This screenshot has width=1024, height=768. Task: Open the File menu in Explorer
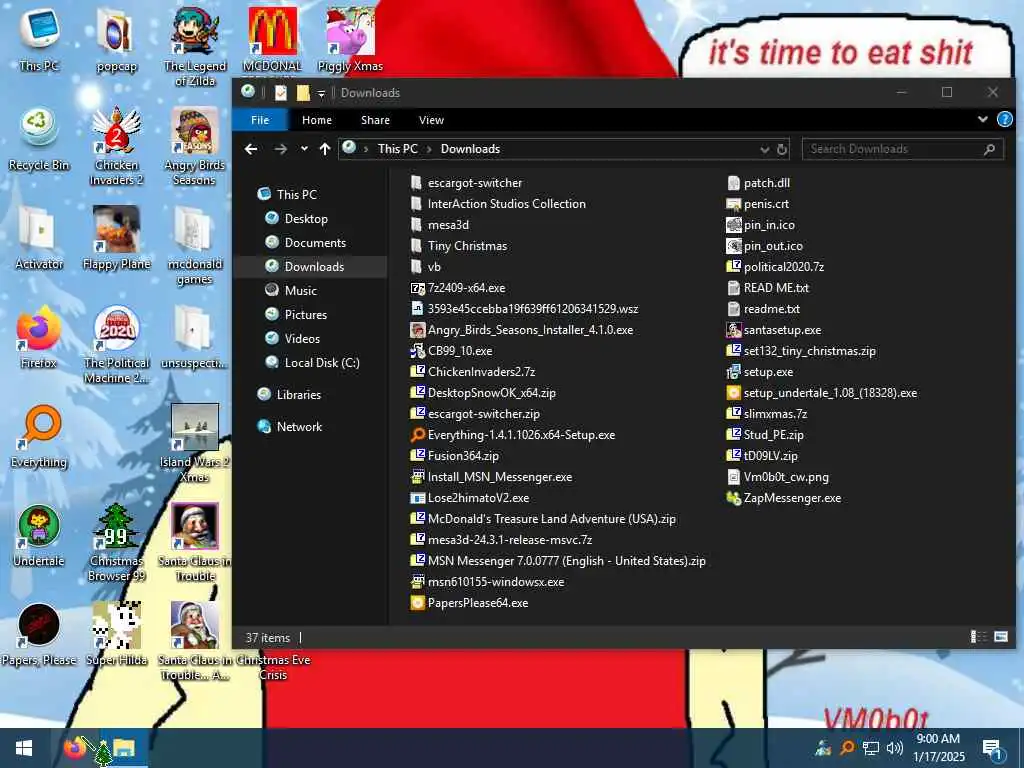[260, 120]
